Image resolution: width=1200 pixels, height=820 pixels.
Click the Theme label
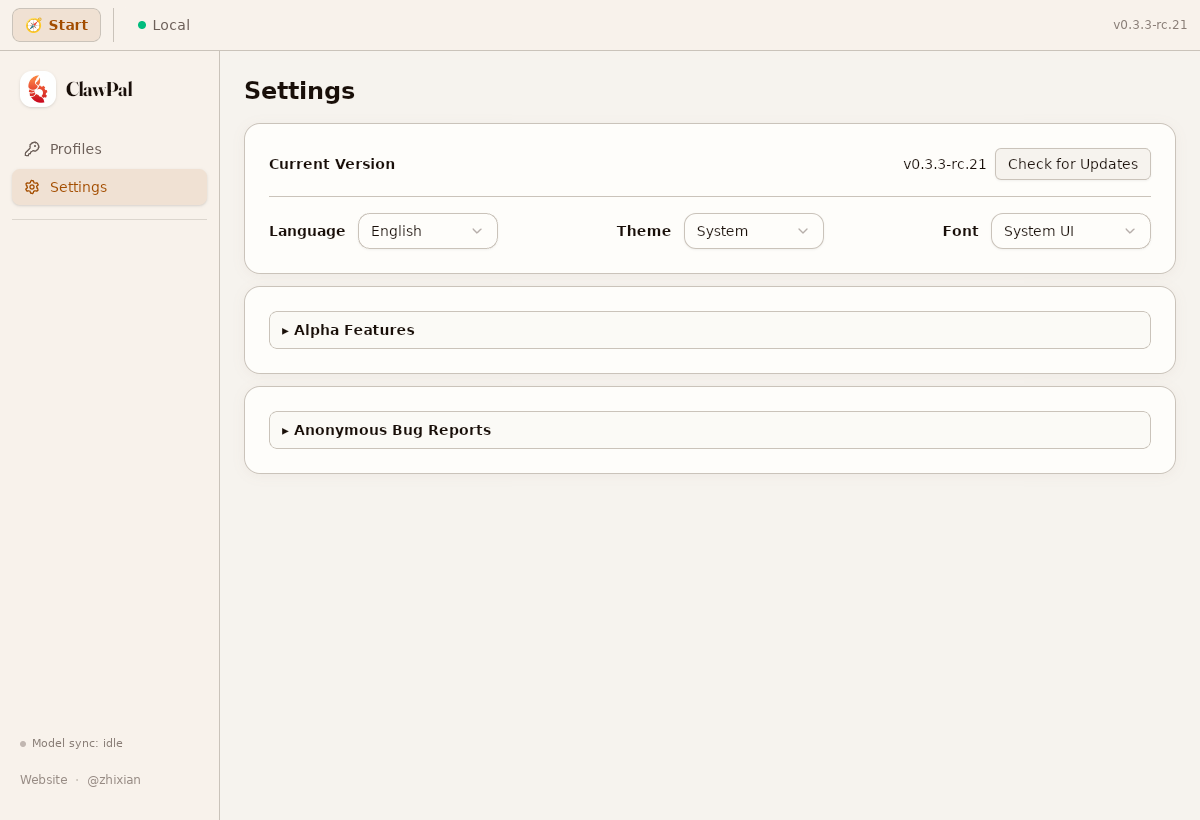click(x=644, y=231)
